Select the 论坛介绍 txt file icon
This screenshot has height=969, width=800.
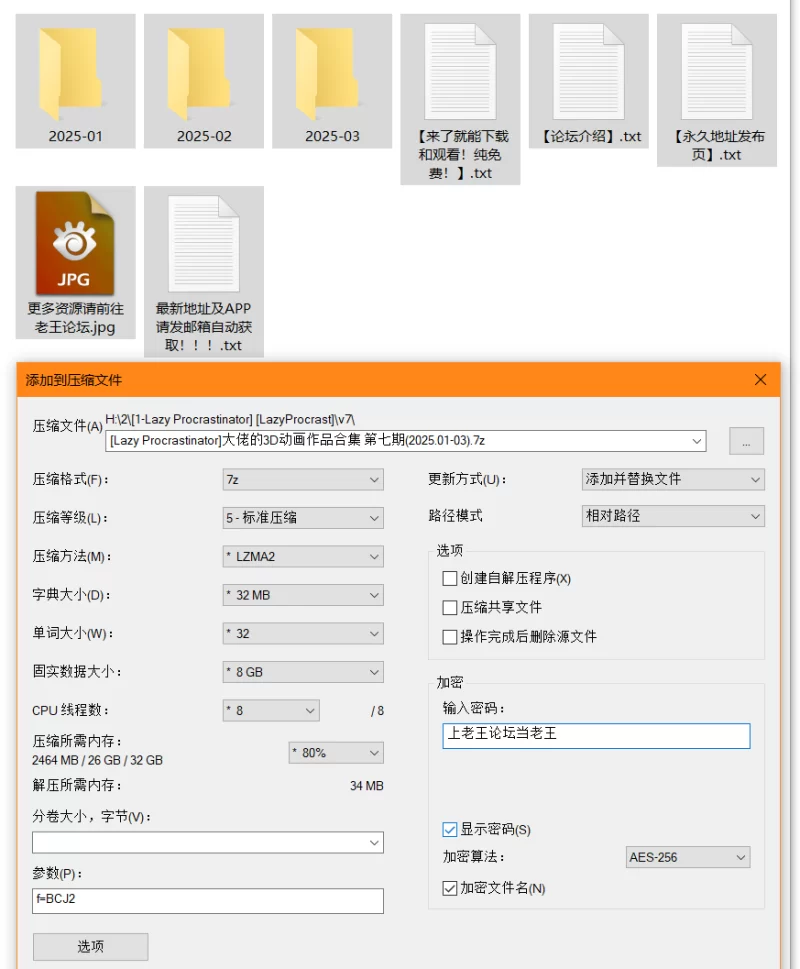(589, 72)
